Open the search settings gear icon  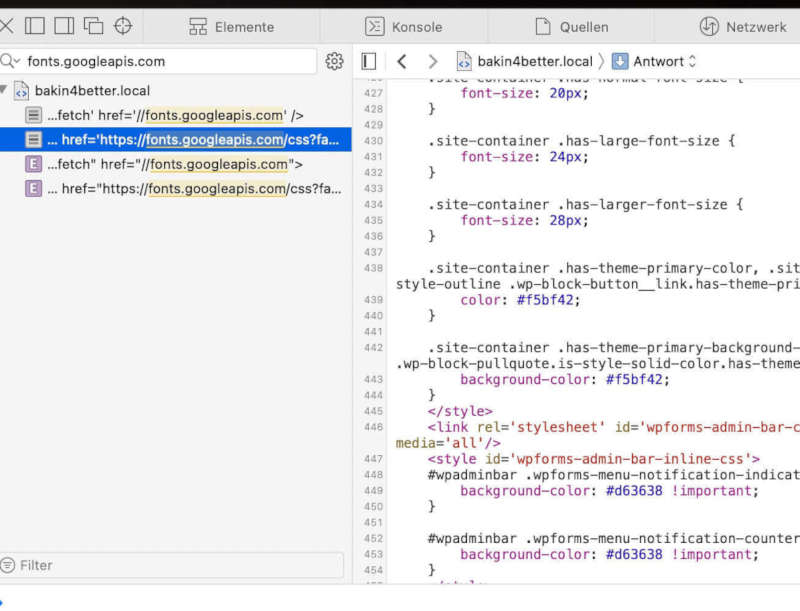[x=334, y=61]
